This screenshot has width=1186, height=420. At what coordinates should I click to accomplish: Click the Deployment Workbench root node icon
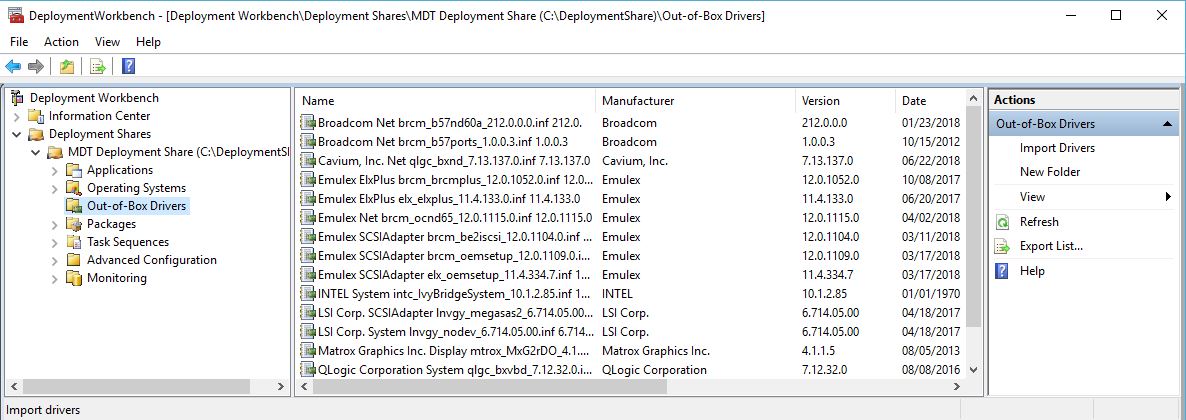coord(17,98)
